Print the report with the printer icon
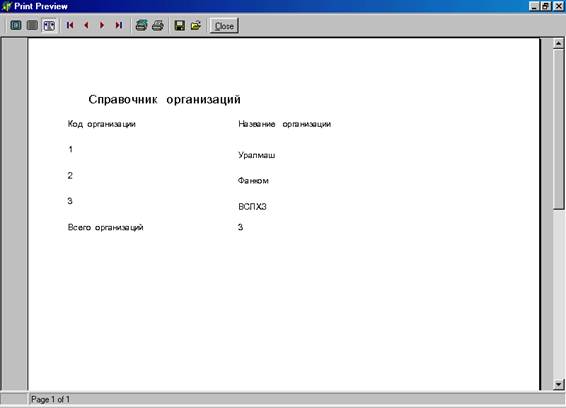Image resolution: width=566 pixels, height=408 pixels. tap(158, 25)
